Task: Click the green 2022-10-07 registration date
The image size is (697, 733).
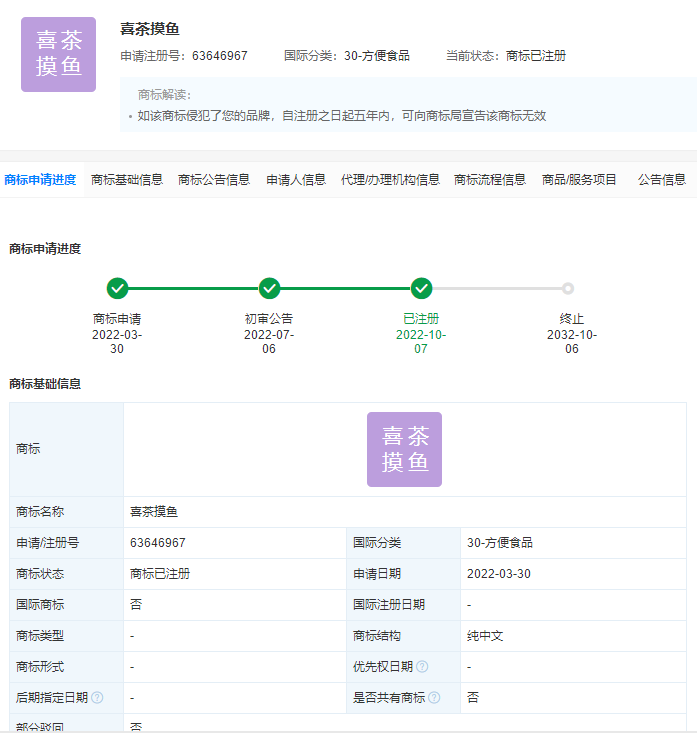Action: (421, 342)
